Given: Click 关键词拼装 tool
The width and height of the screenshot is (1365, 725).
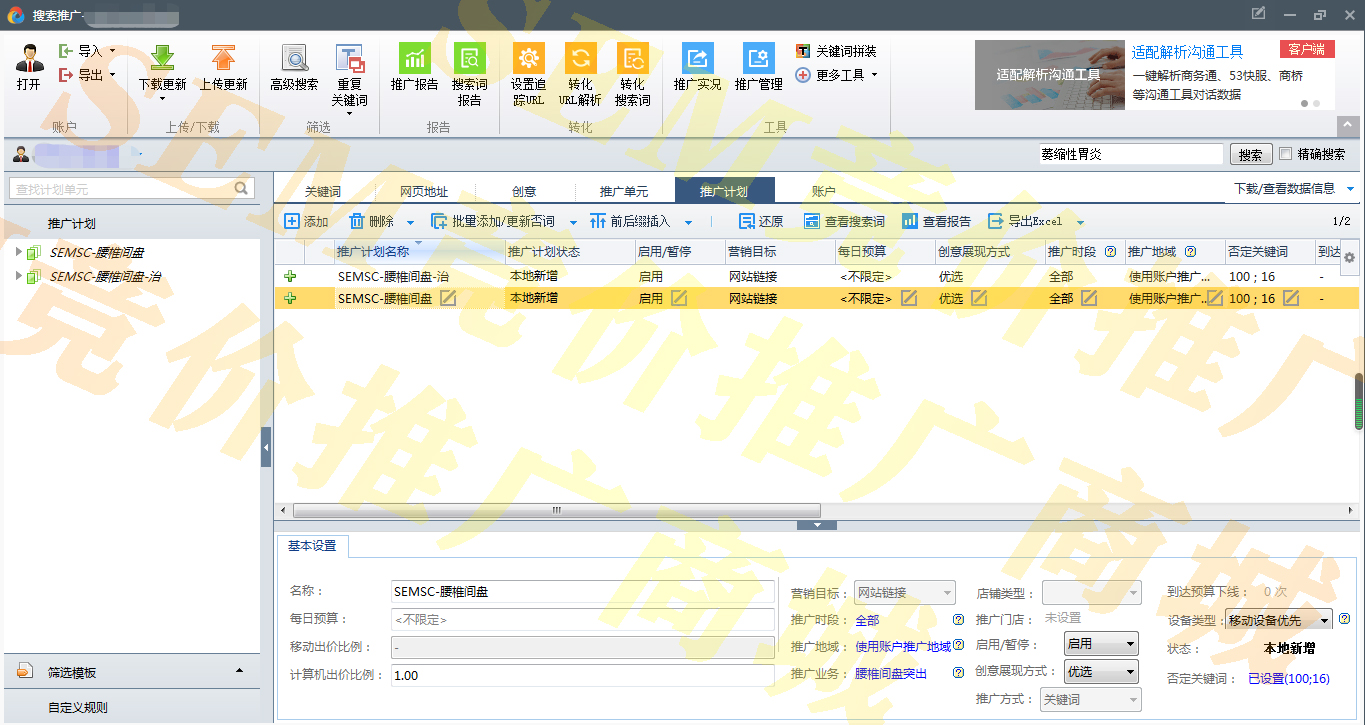Looking at the screenshot, I should [836, 50].
